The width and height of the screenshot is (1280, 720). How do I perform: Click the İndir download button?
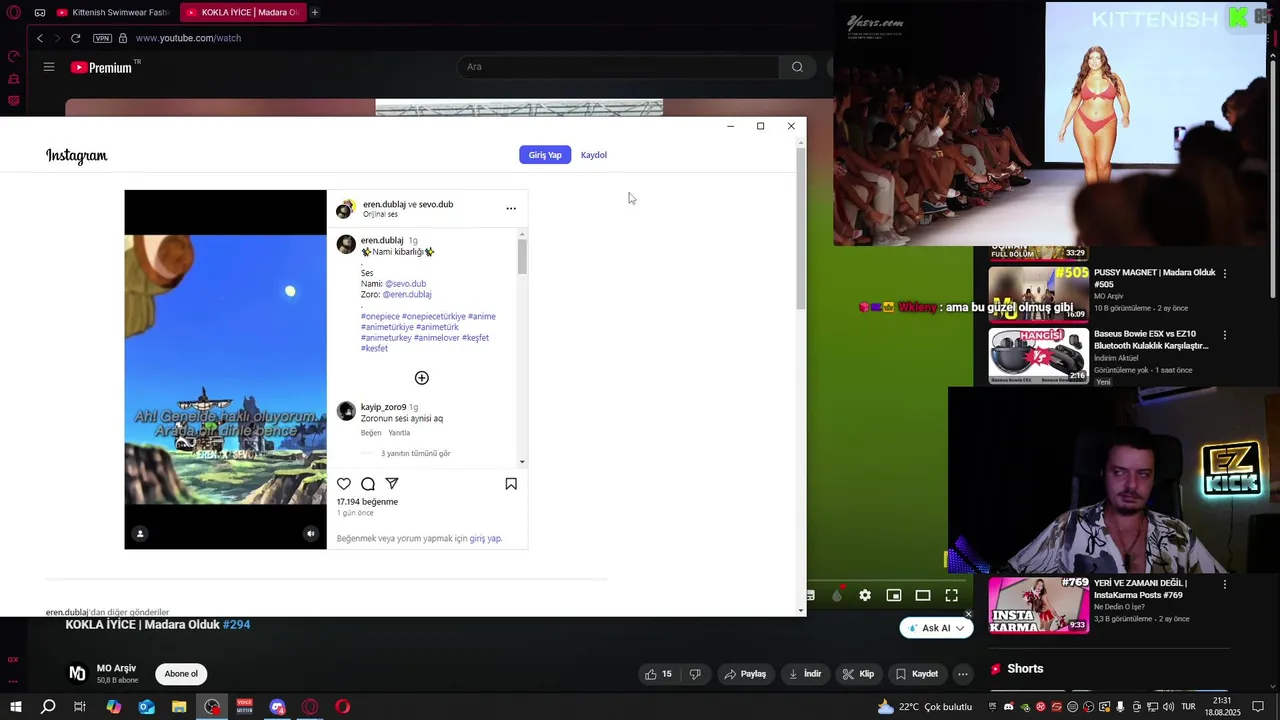point(804,674)
